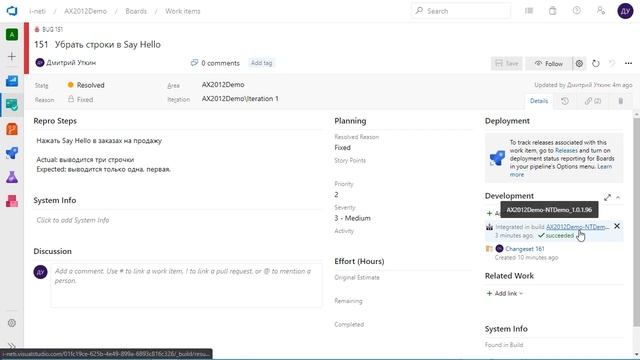640x360 pixels.
Task: Open the ДУ account avatar menu
Action: (x=625, y=11)
